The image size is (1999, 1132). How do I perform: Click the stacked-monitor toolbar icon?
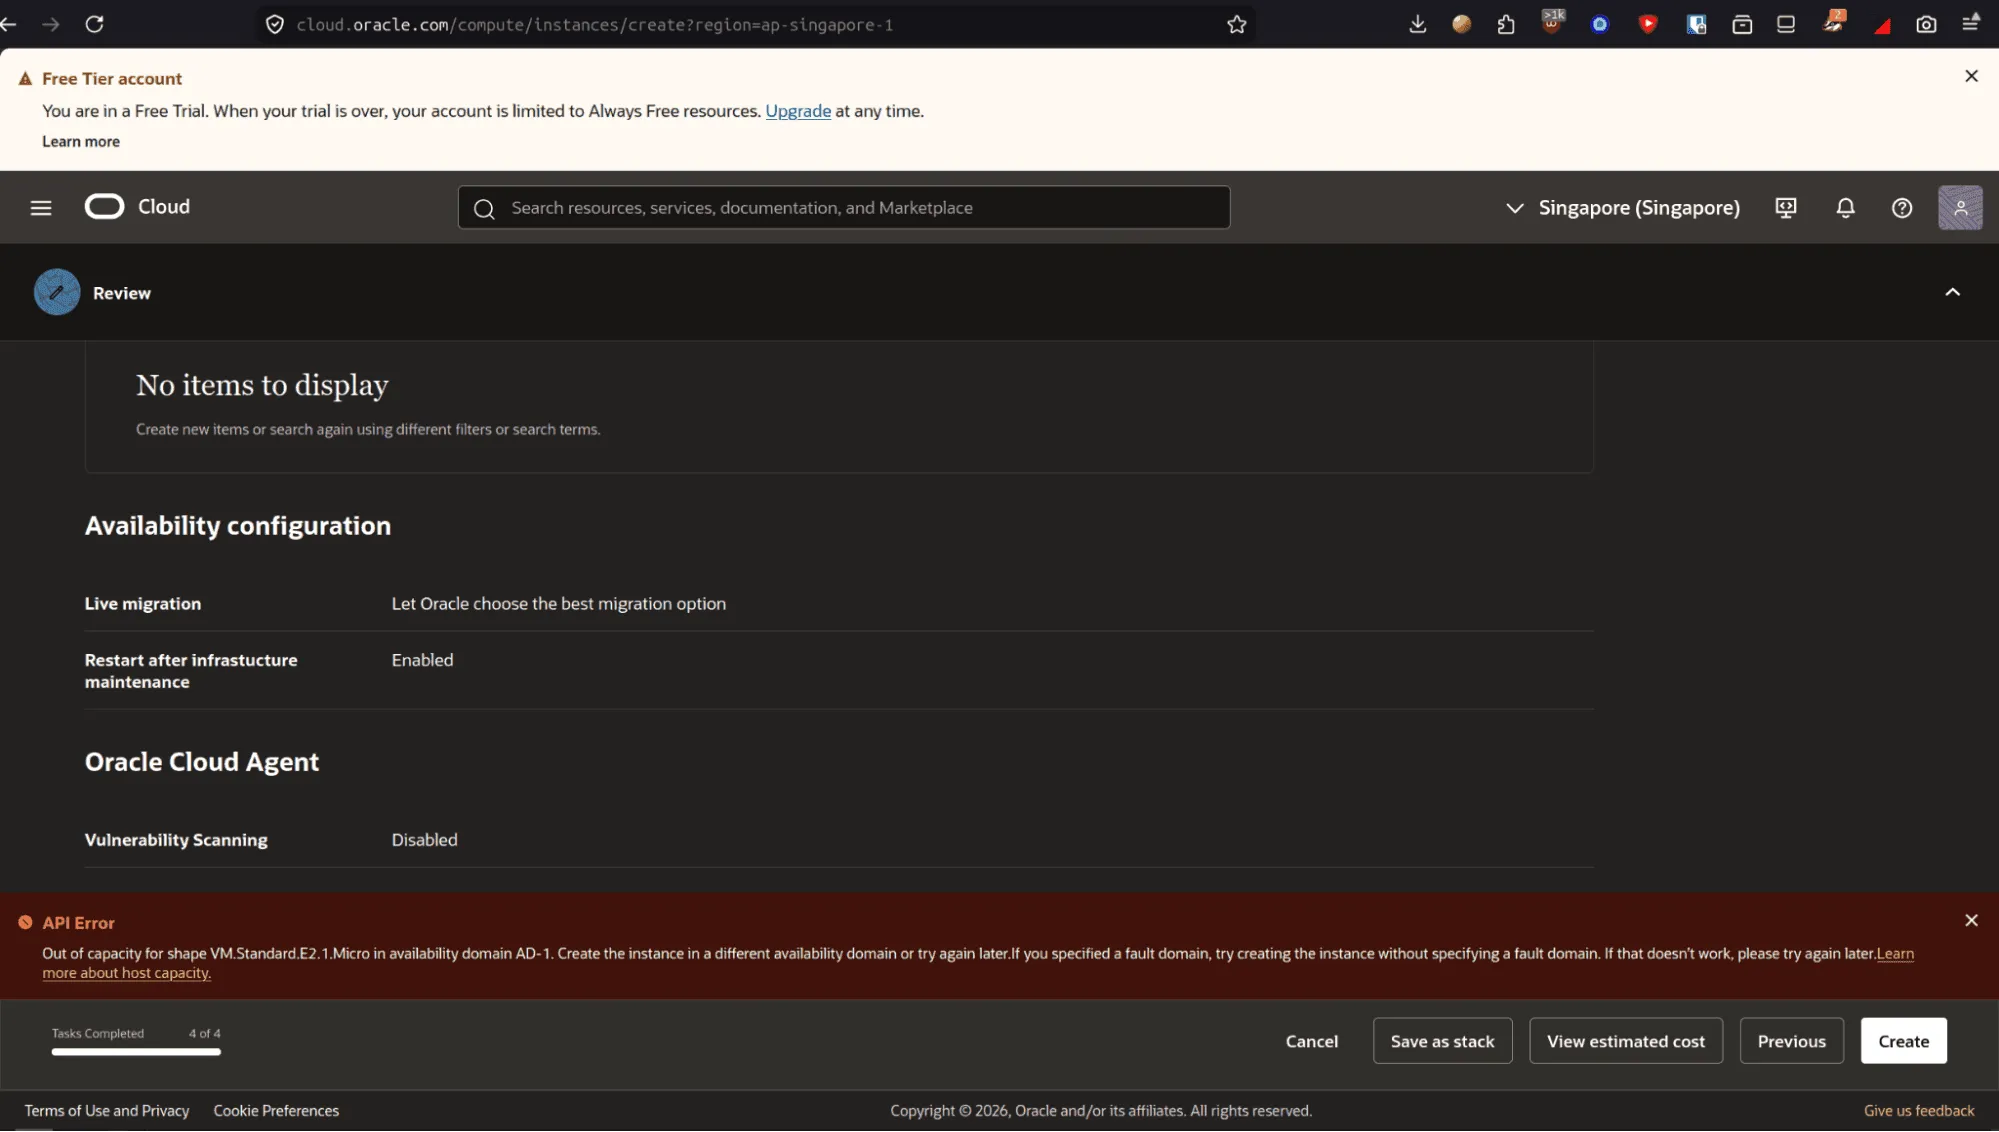click(1786, 24)
